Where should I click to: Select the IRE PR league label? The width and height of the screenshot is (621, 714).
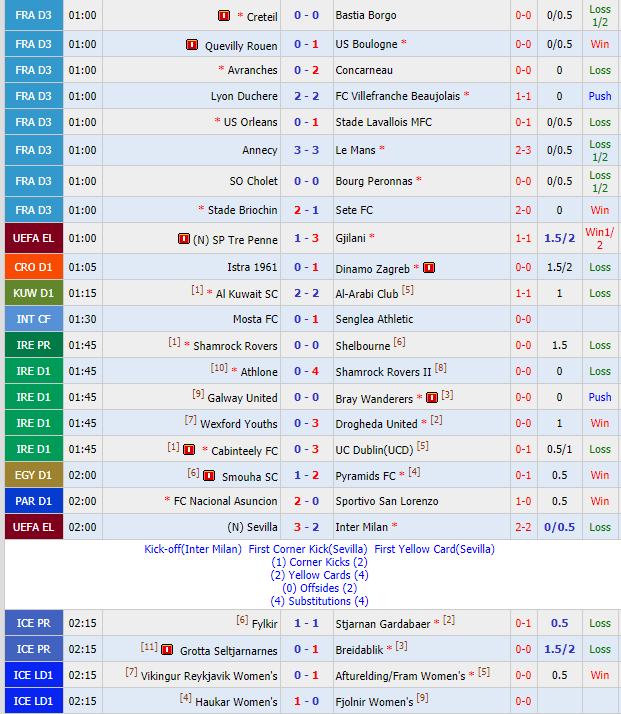[x=34, y=345]
